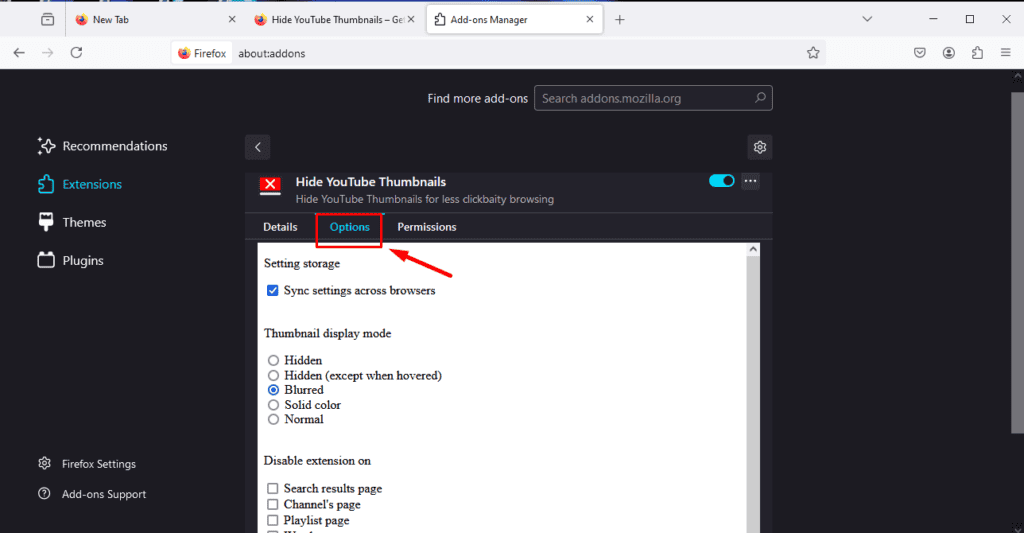
Task: Open Themes in the sidebar
Action: [x=72, y=223]
